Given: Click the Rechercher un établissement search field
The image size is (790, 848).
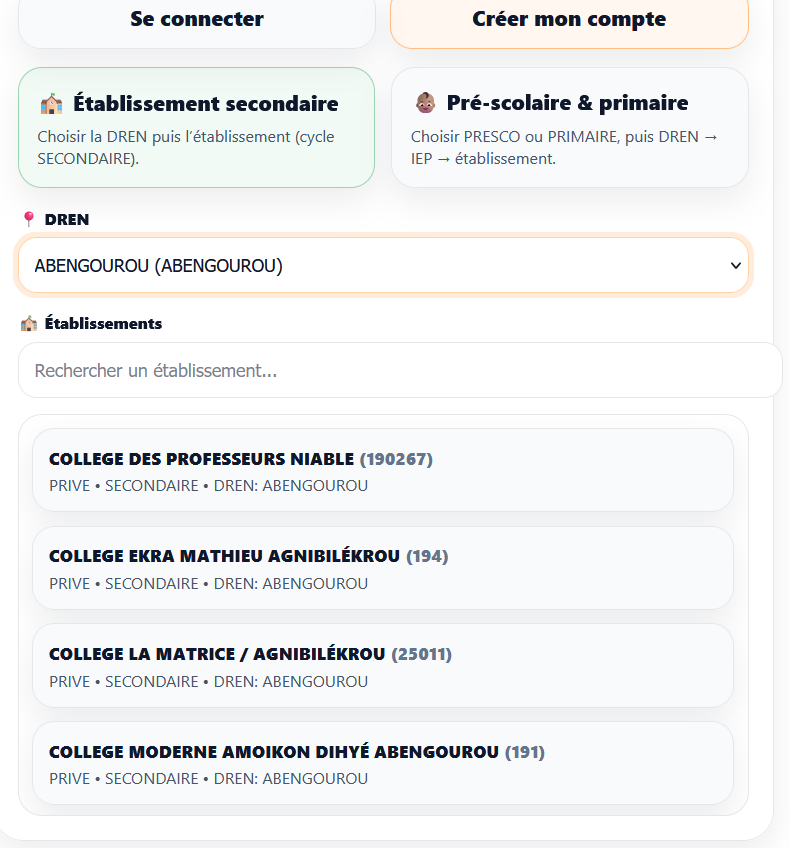Looking at the screenshot, I should click(383, 369).
